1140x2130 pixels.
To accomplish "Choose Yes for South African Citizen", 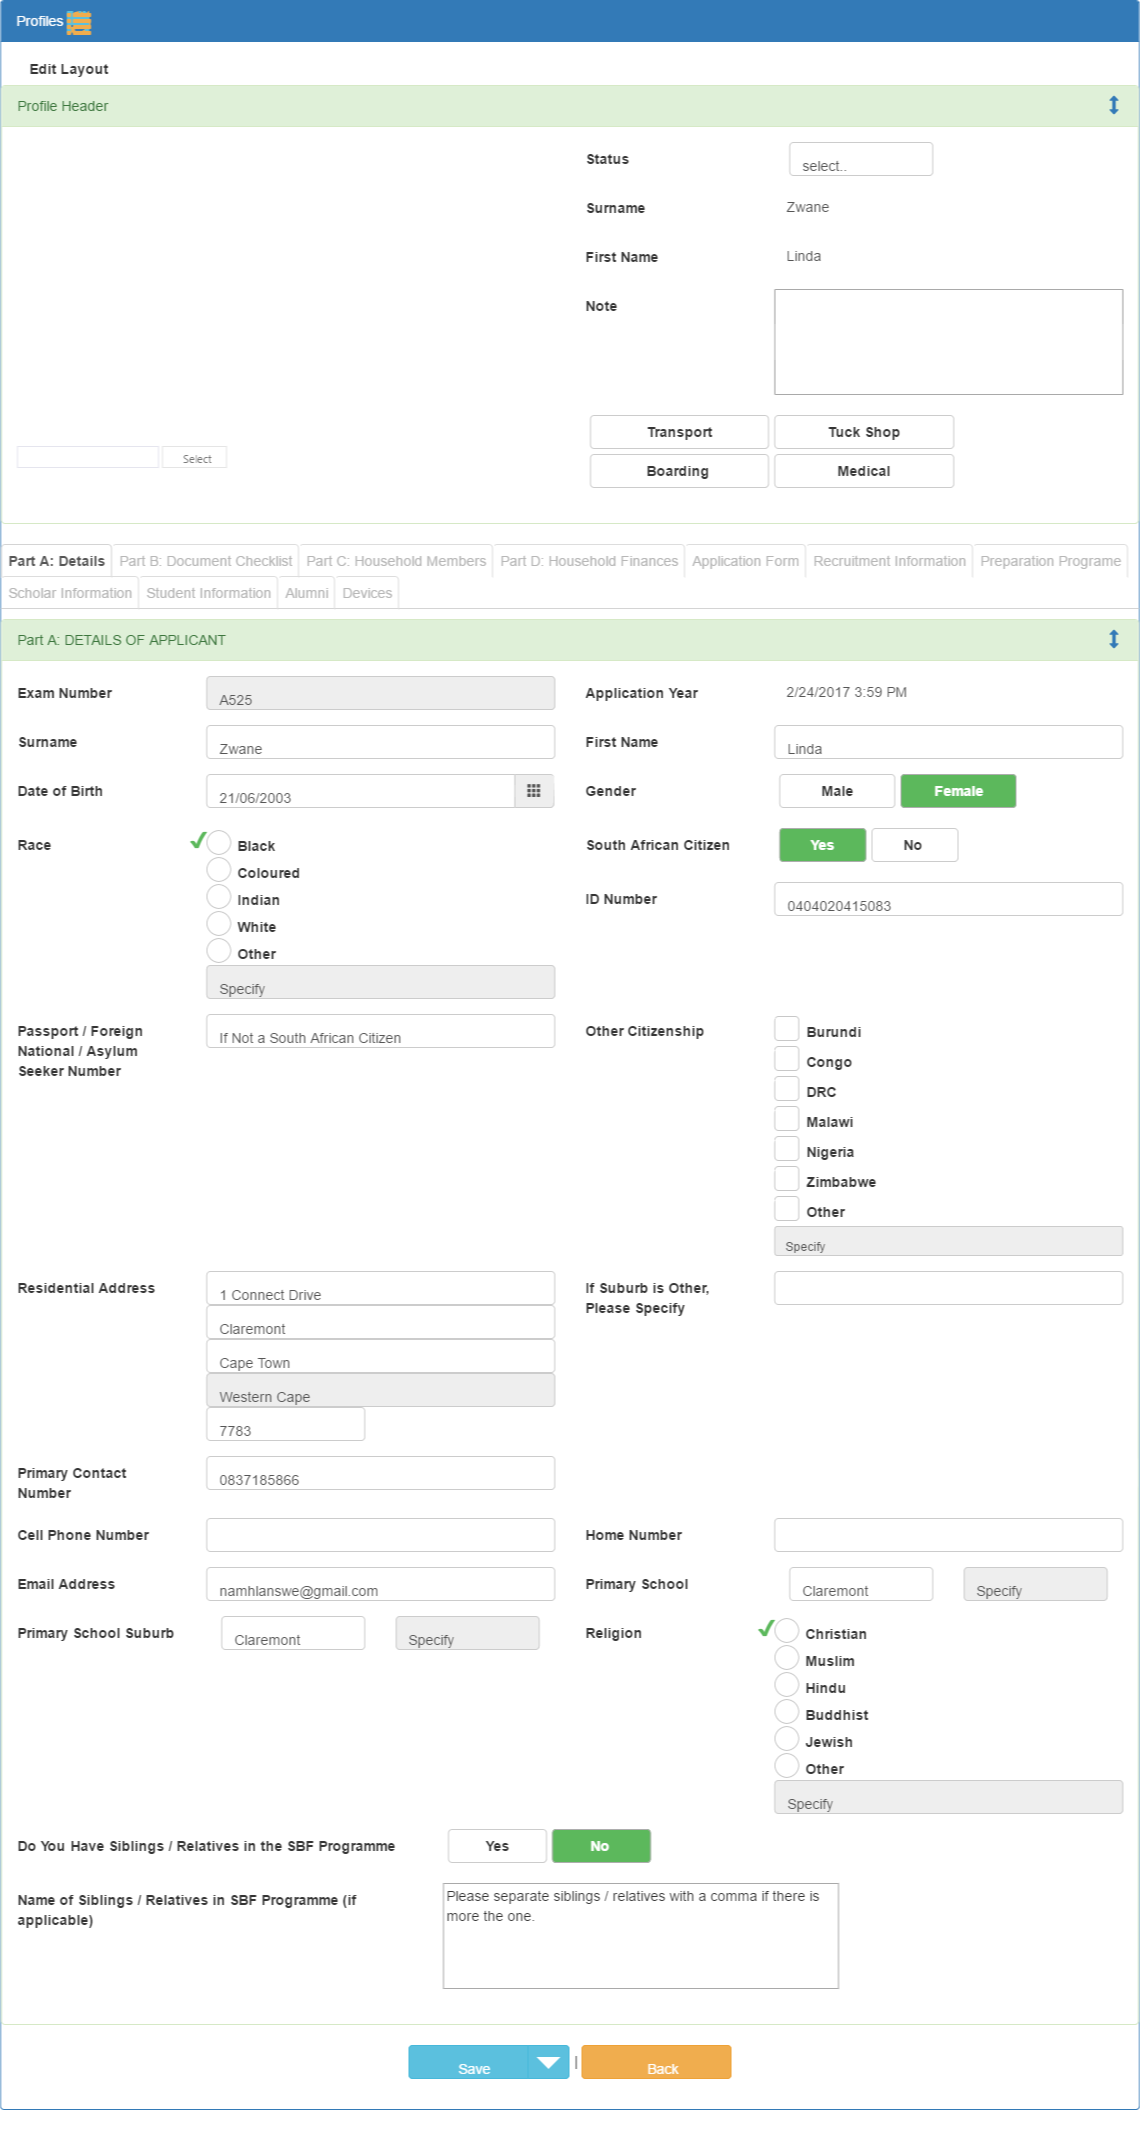I will tap(822, 845).
